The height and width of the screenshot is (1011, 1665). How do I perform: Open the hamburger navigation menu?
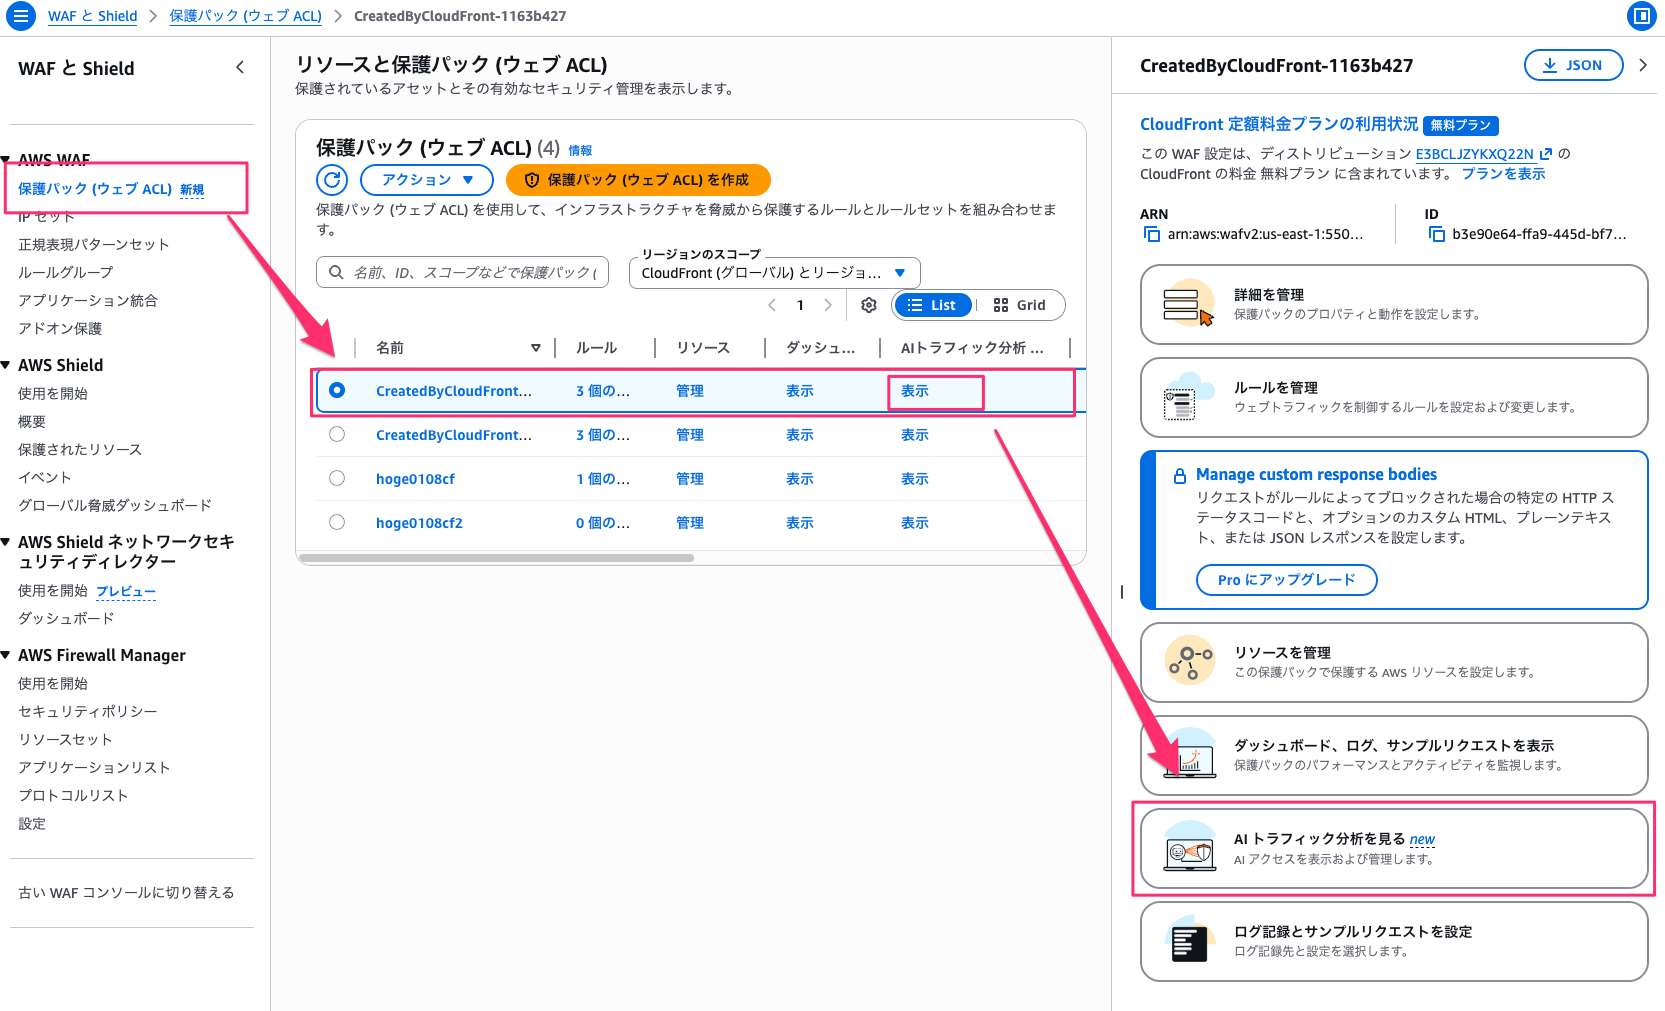(x=21, y=16)
